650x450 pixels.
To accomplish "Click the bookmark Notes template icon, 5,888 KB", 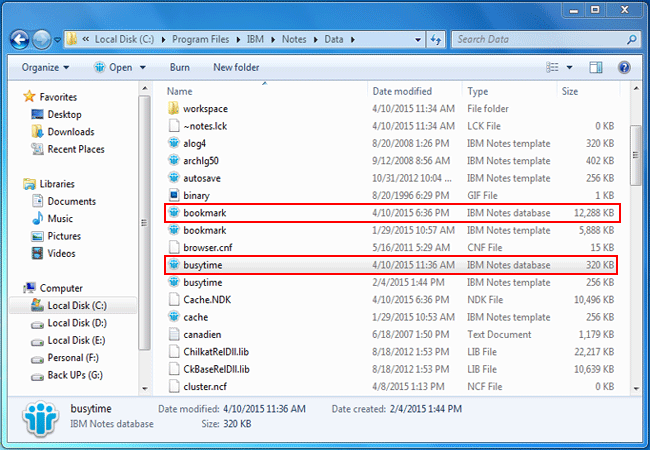I will pos(174,230).
